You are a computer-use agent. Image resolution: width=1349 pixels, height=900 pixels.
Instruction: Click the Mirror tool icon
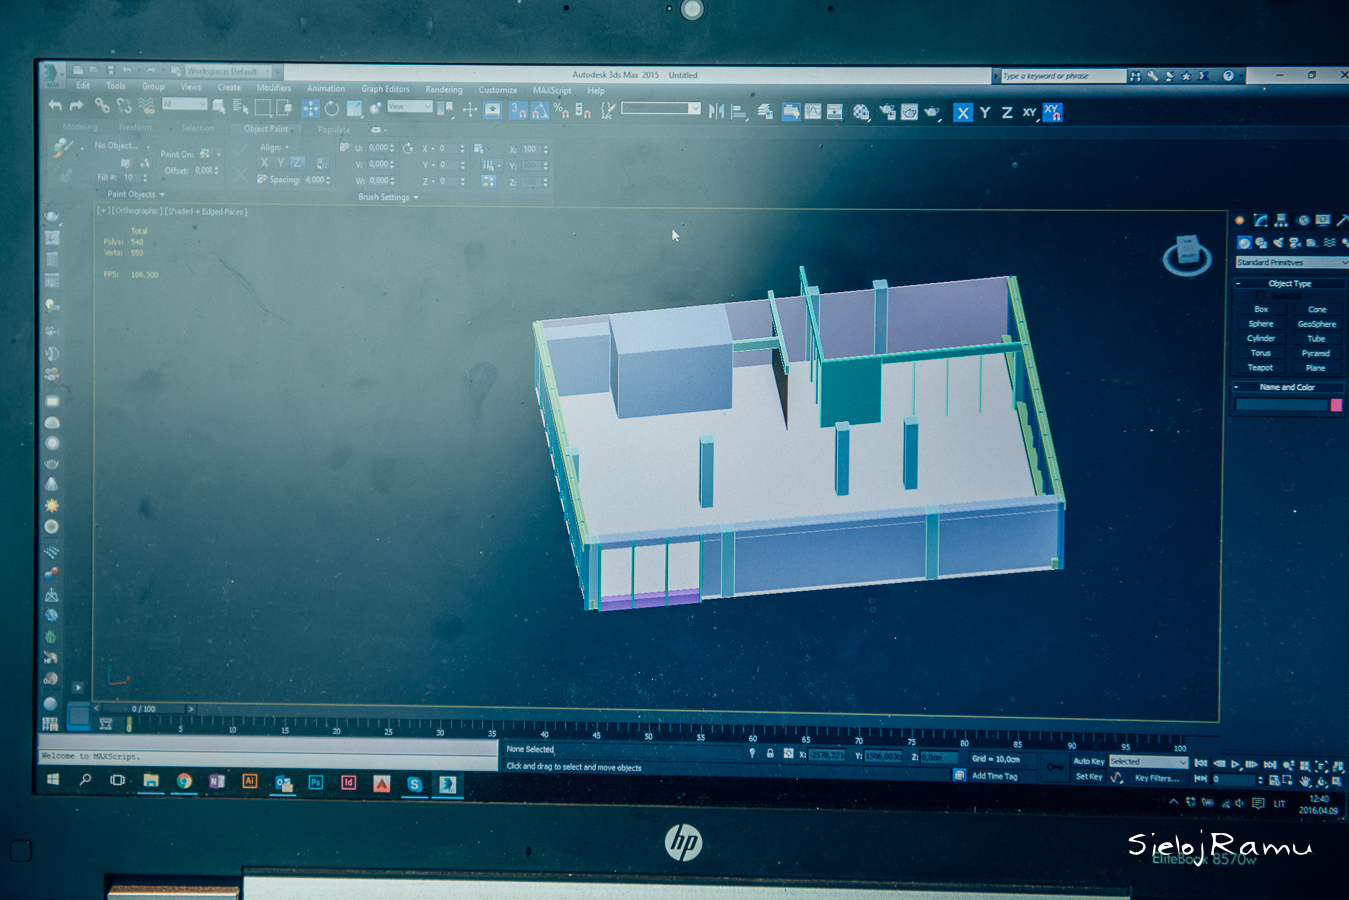(x=716, y=112)
